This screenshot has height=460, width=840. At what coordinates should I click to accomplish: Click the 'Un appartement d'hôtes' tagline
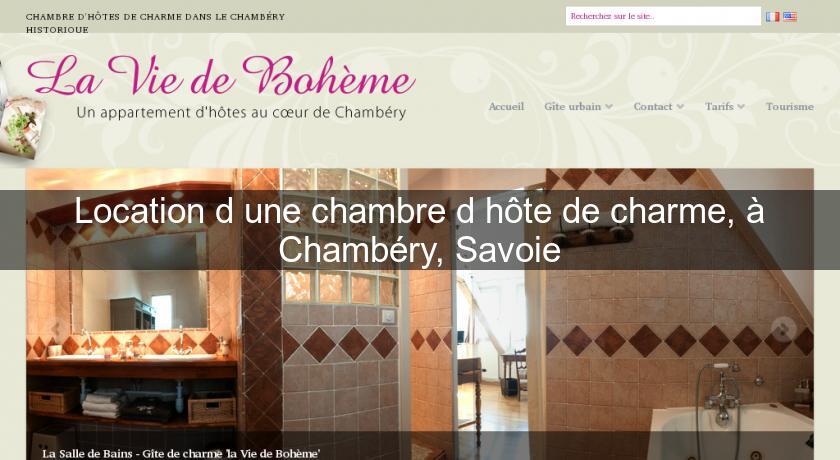pyautogui.click(x=241, y=112)
